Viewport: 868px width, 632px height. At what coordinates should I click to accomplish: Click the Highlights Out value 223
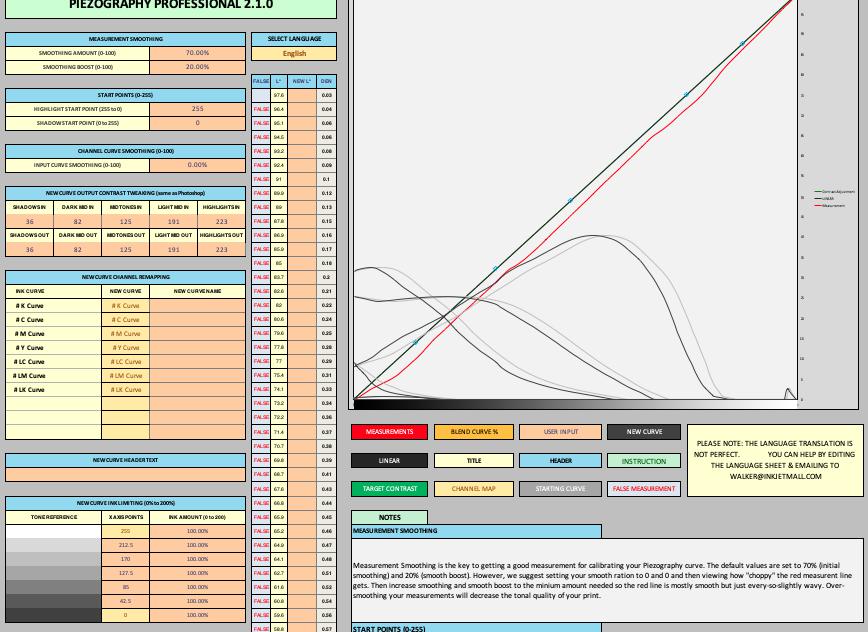pos(221,249)
